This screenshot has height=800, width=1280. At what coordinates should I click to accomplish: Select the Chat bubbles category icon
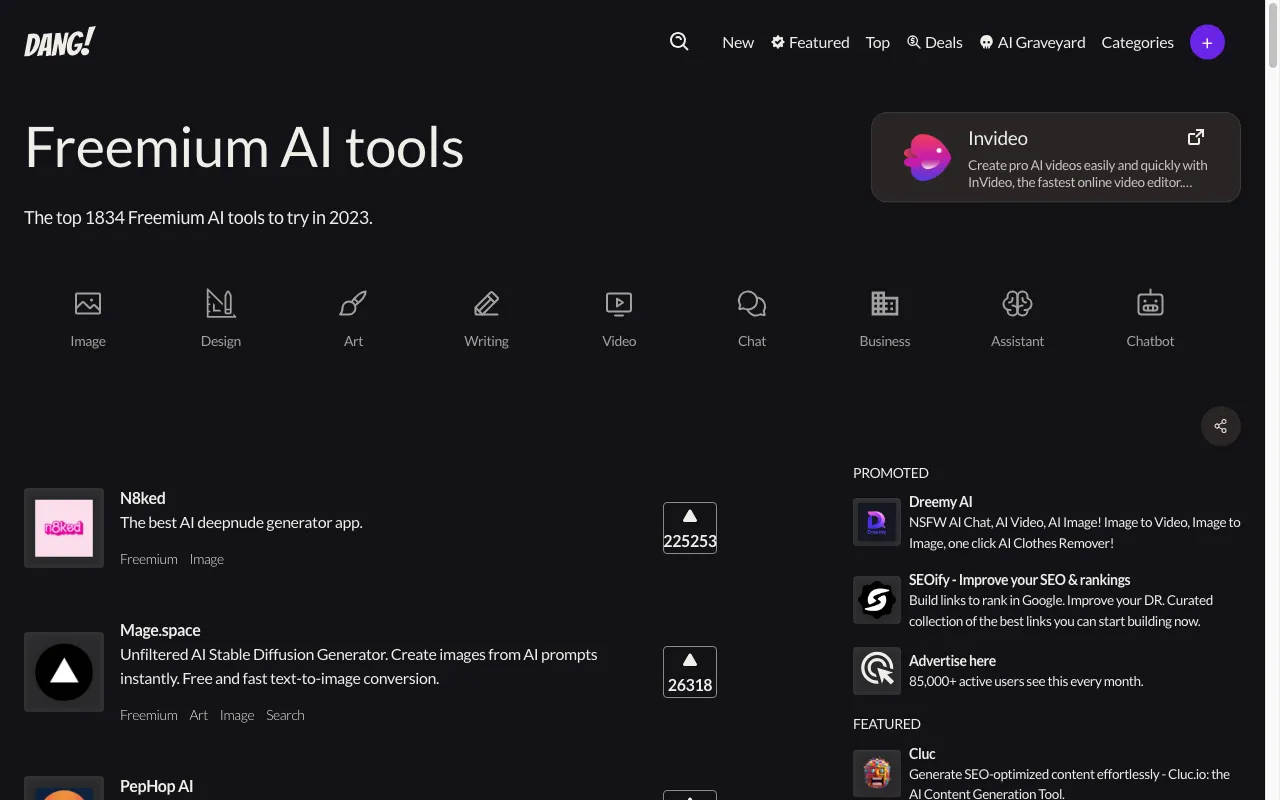pos(752,303)
